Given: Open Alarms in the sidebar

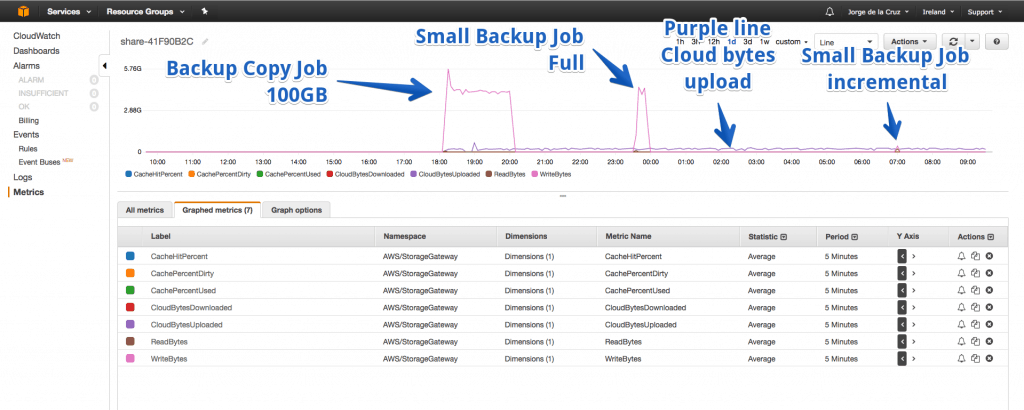Looking at the screenshot, I should pos(26,66).
